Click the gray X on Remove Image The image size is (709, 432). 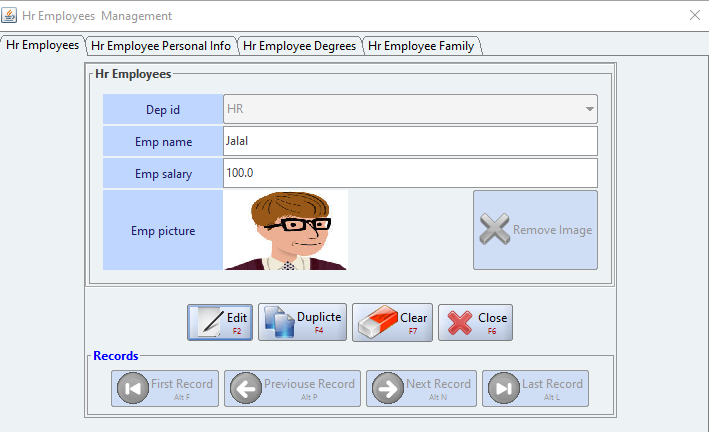tap(494, 230)
